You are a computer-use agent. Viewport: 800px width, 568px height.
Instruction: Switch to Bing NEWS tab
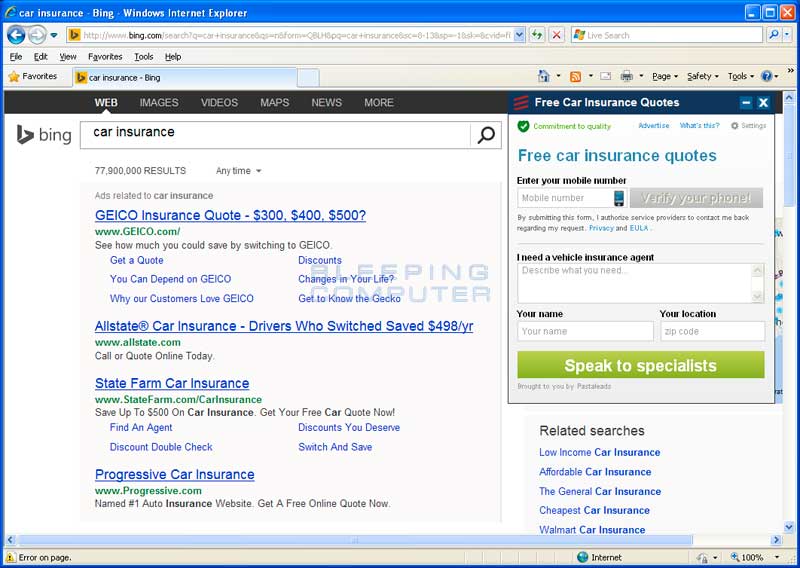(327, 103)
